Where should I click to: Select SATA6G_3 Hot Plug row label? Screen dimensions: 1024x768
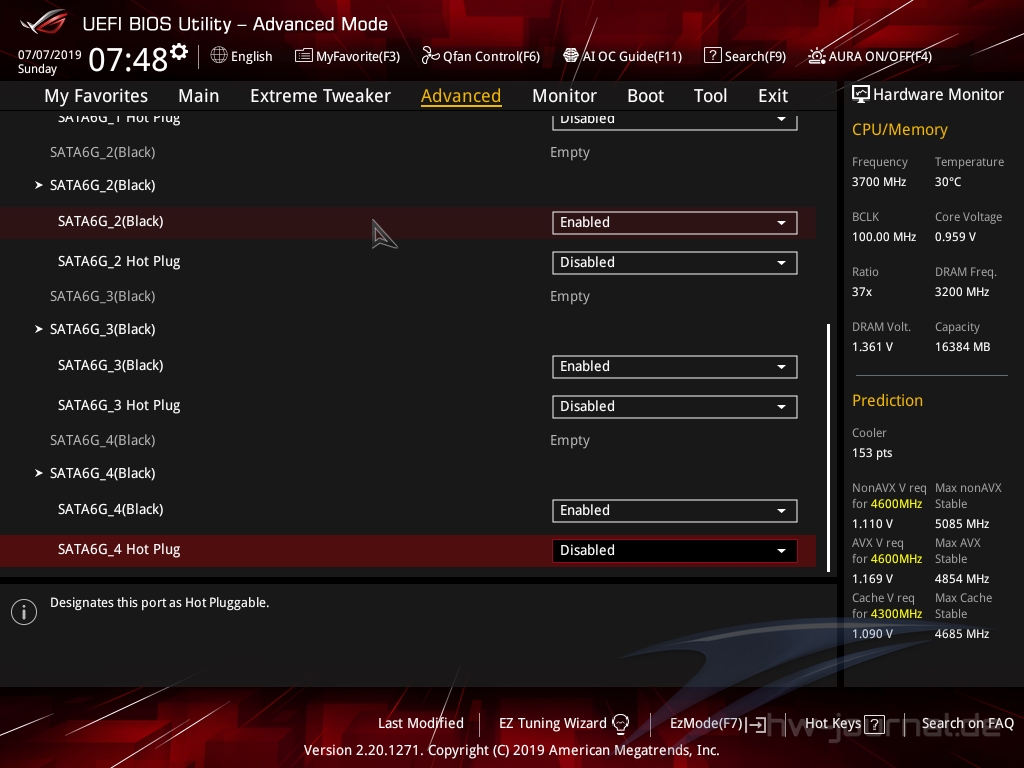point(119,406)
